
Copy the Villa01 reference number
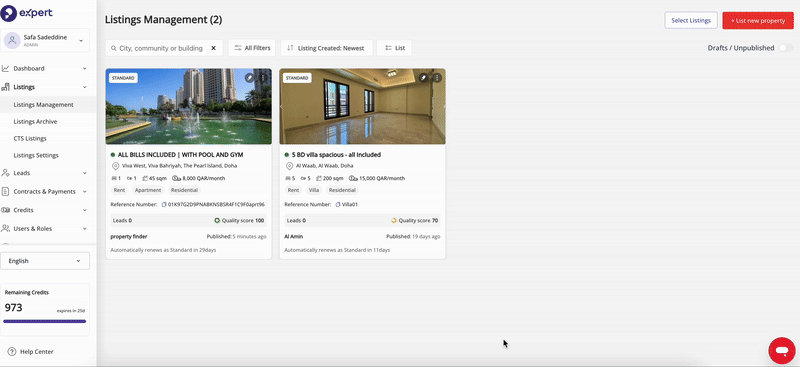[338, 204]
